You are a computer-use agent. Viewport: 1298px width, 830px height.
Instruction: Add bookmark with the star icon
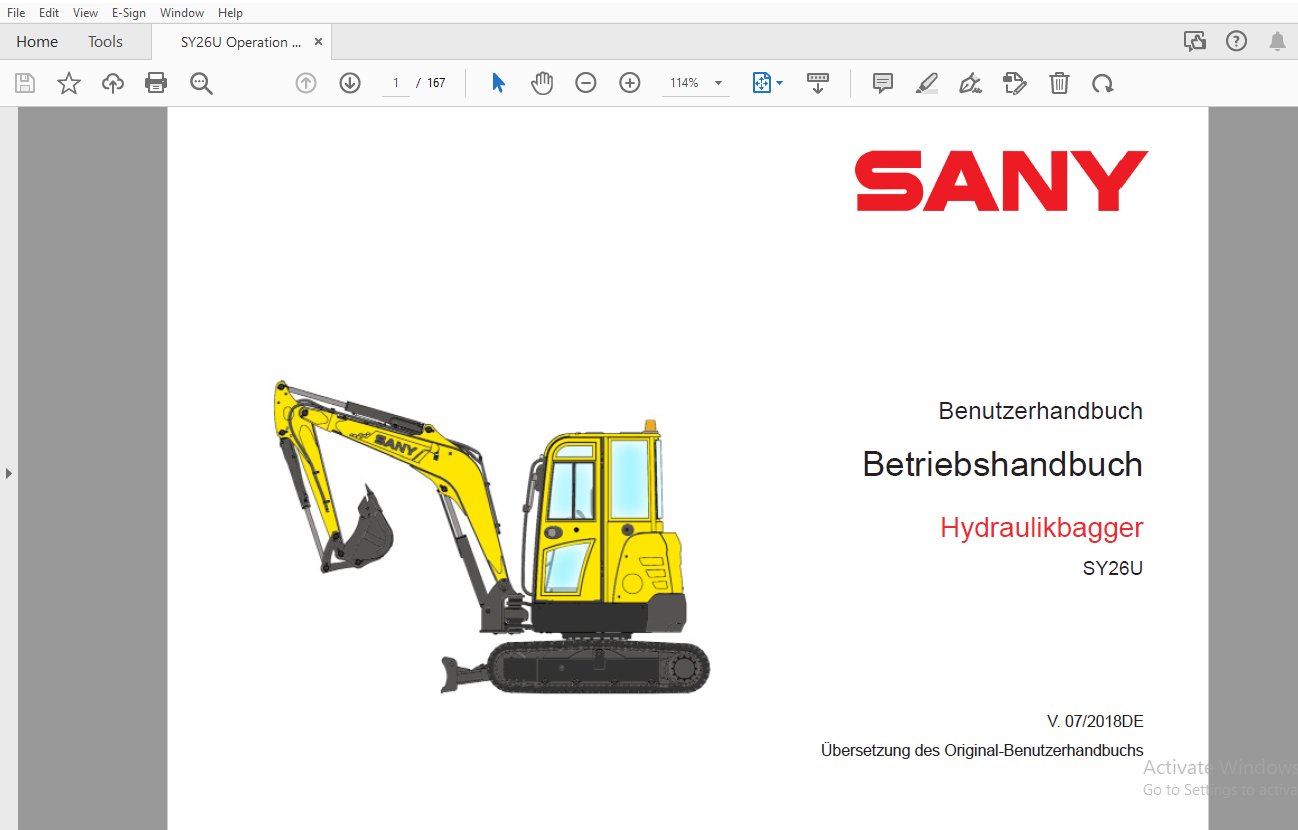pyautogui.click(x=69, y=83)
